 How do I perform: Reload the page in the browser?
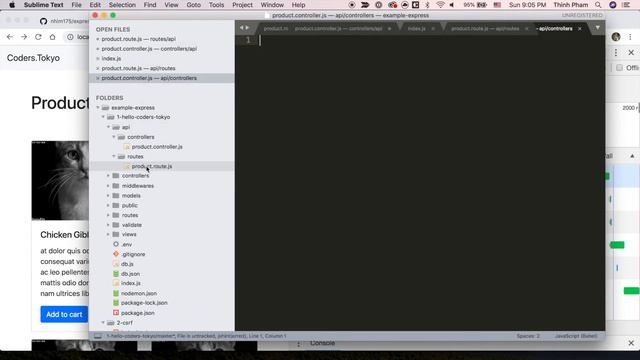point(38,37)
